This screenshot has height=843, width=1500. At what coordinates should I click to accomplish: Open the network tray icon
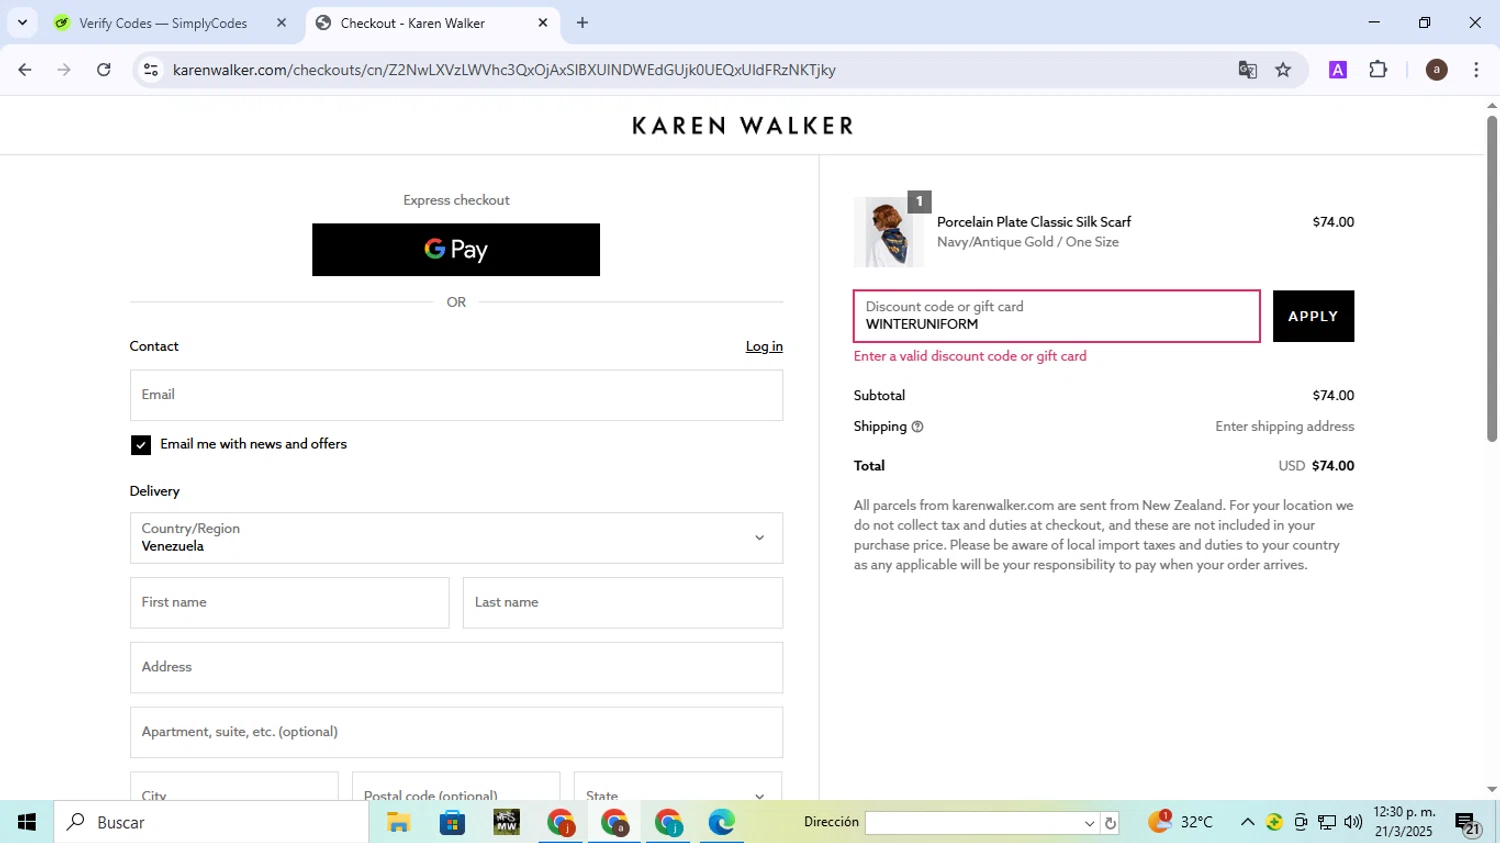pyautogui.click(x=1327, y=822)
